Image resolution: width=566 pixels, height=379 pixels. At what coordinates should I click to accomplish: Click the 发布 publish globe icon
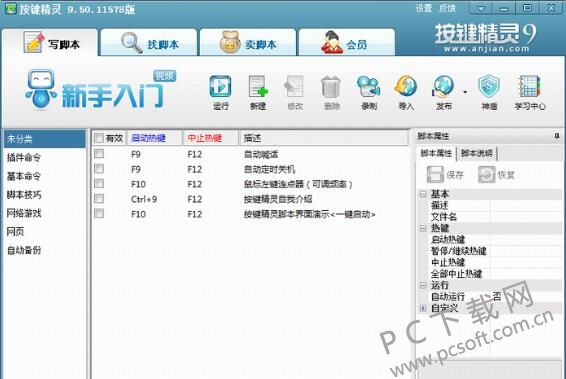[443, 86]
